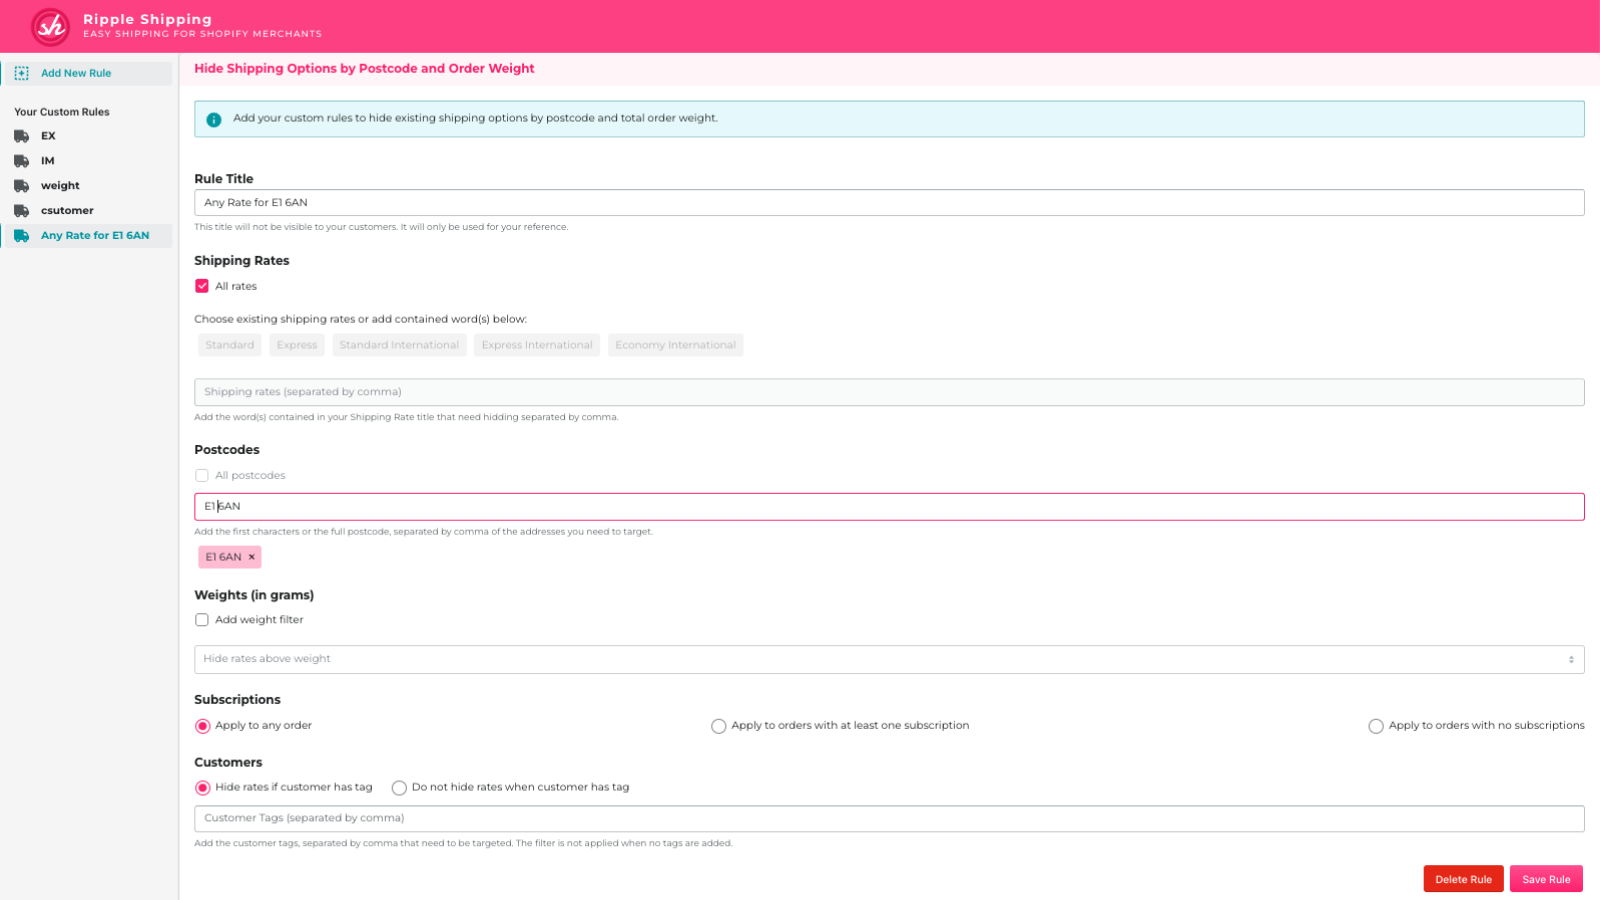Uncheck the All rates checkbox

click(x=202, y=286)
